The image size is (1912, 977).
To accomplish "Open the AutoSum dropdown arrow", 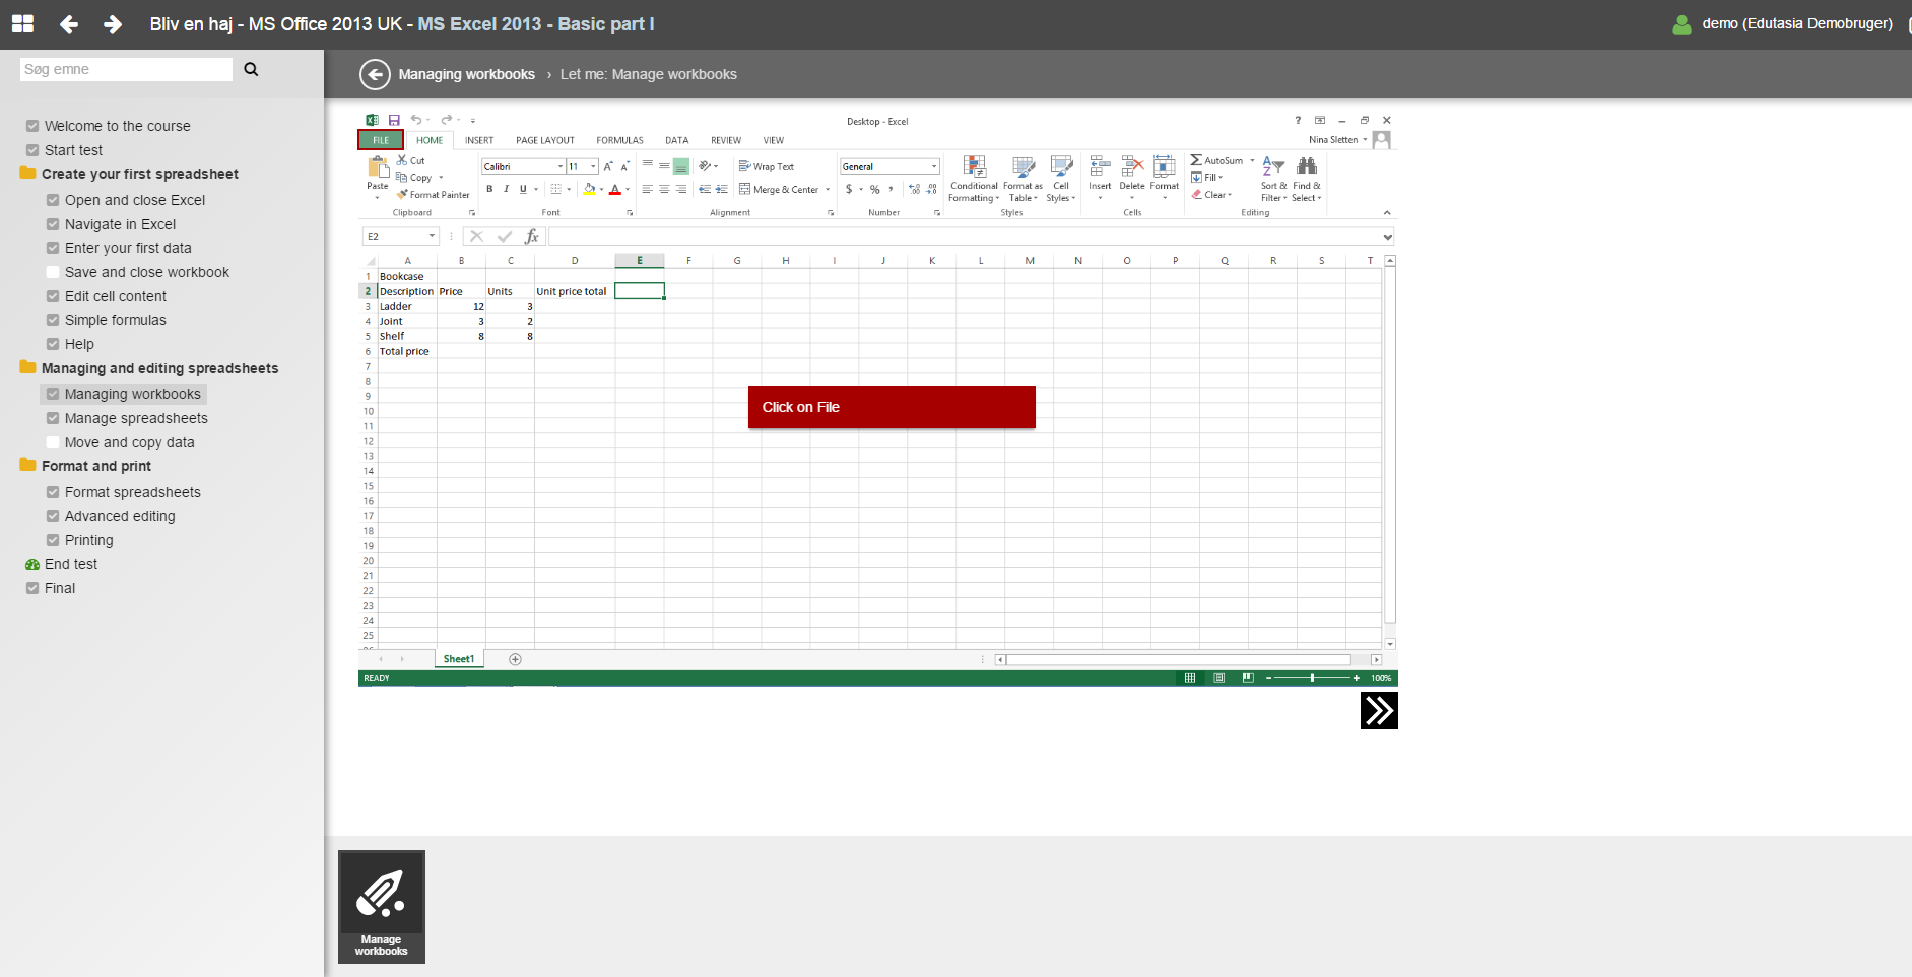I will coord(1252,160).
